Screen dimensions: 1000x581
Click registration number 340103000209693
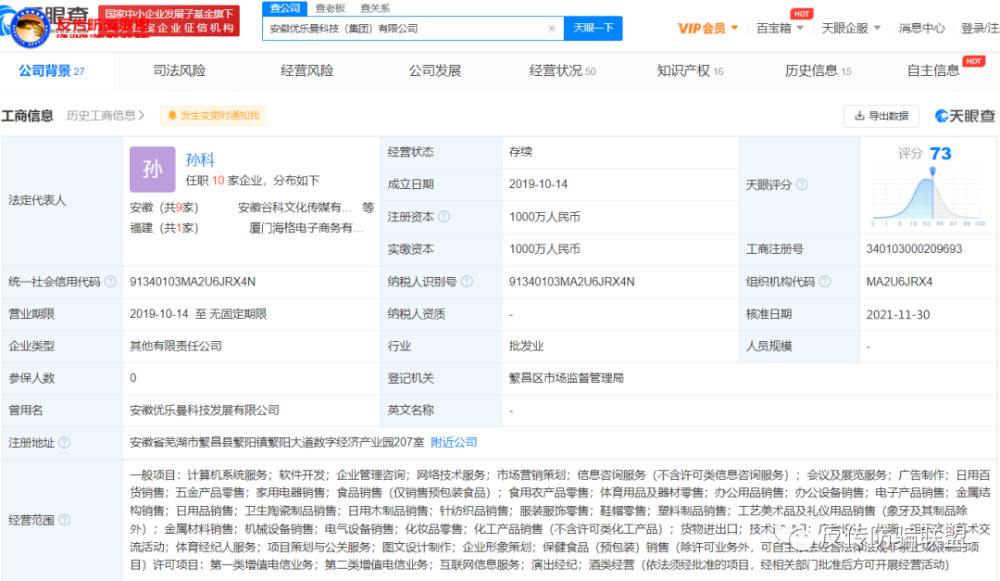tap(914, 249)
